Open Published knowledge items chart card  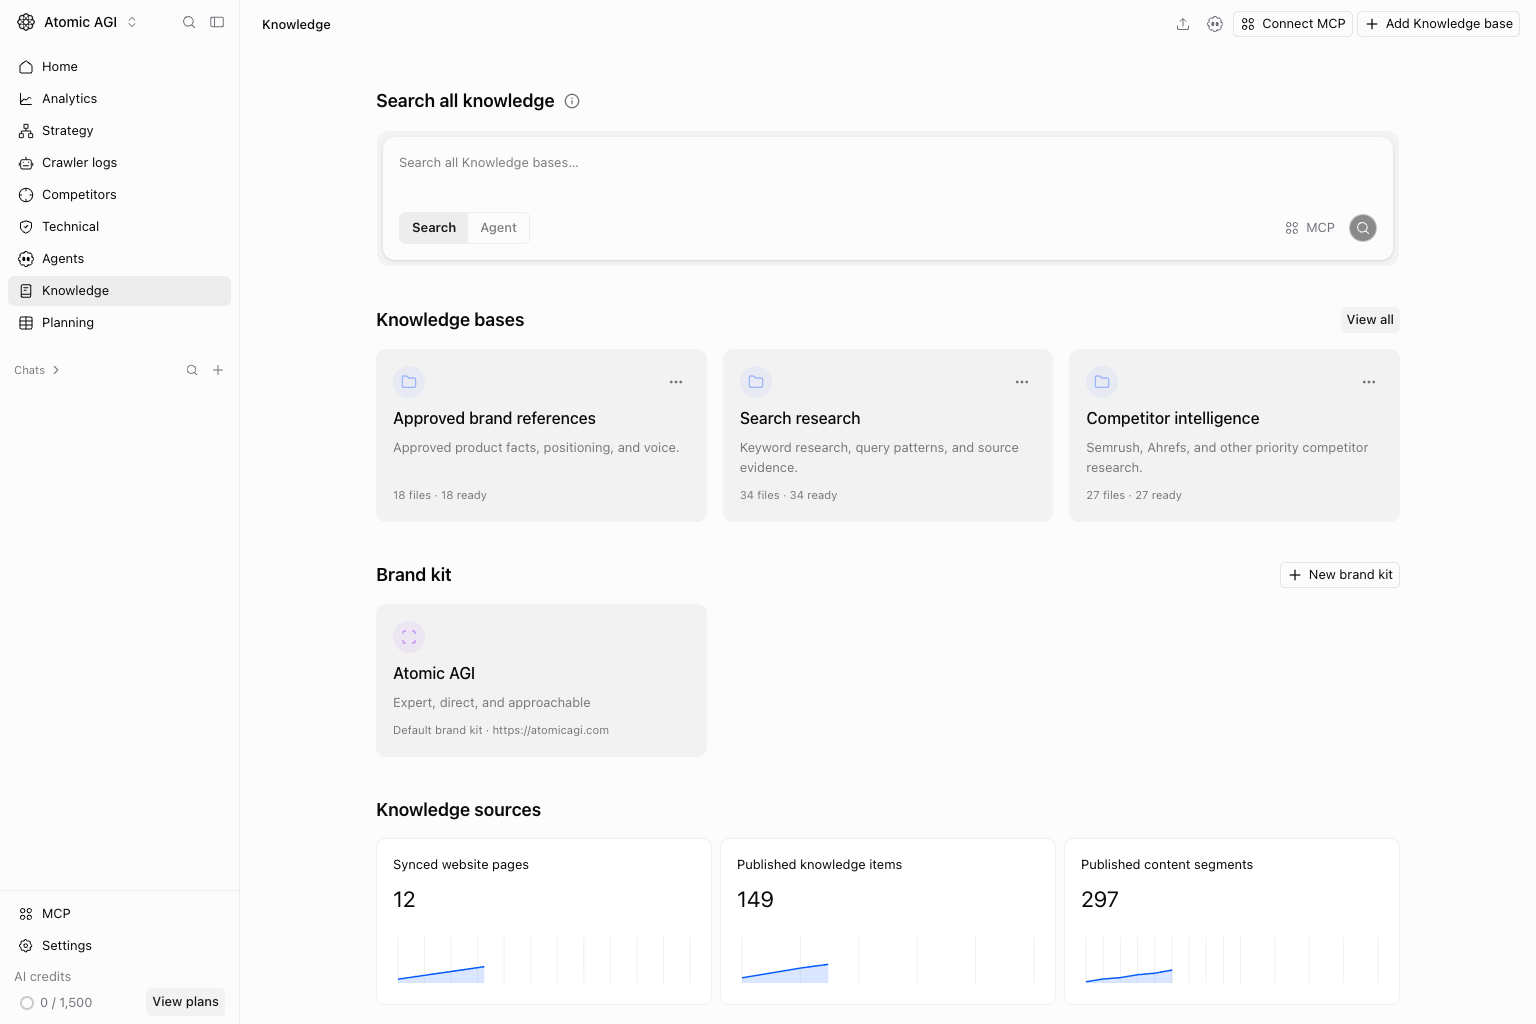[888, 921]
